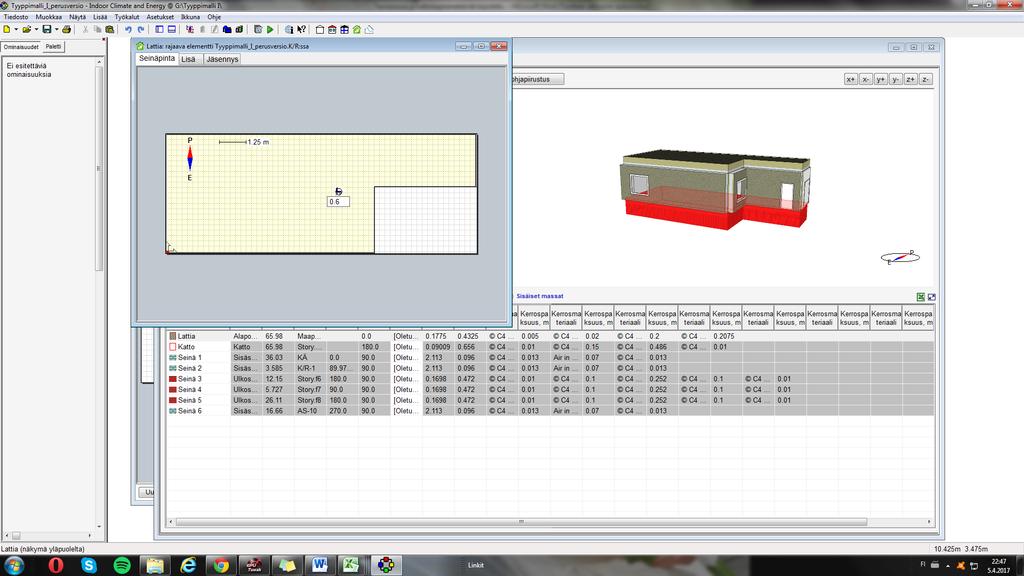Expand the dropdown arrow beside the Open folder icon
1024x576 pixels.
[x=36, y=29]
